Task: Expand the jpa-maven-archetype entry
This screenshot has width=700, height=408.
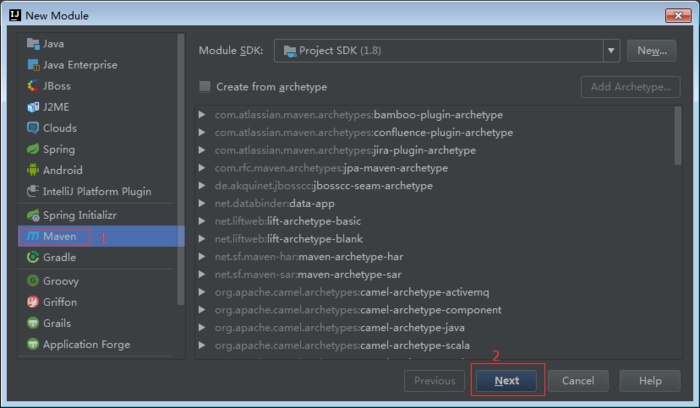Action: tap(202, 168)
